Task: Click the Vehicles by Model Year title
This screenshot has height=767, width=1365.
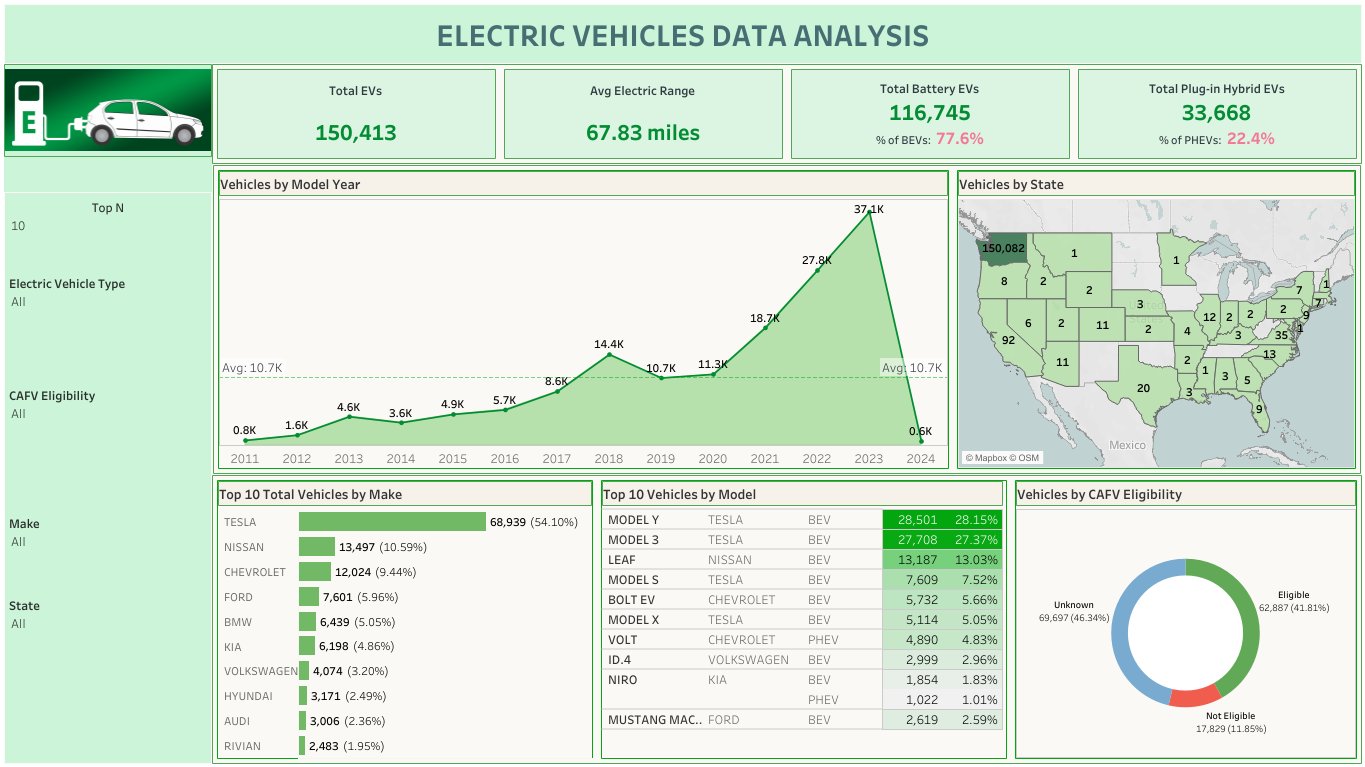Action: point(290,184)
